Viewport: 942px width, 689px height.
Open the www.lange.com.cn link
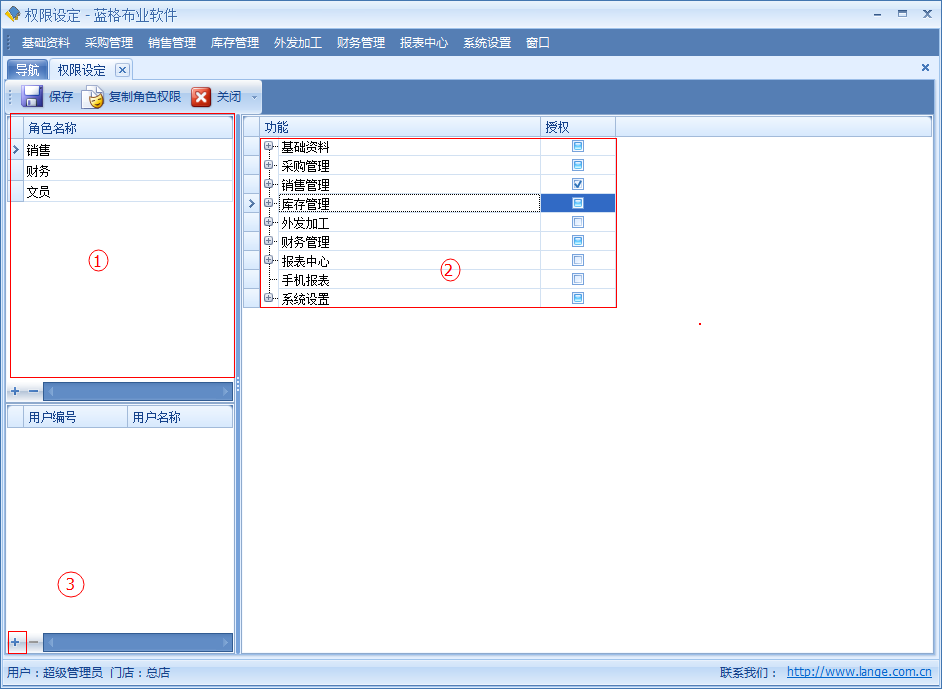859,673
